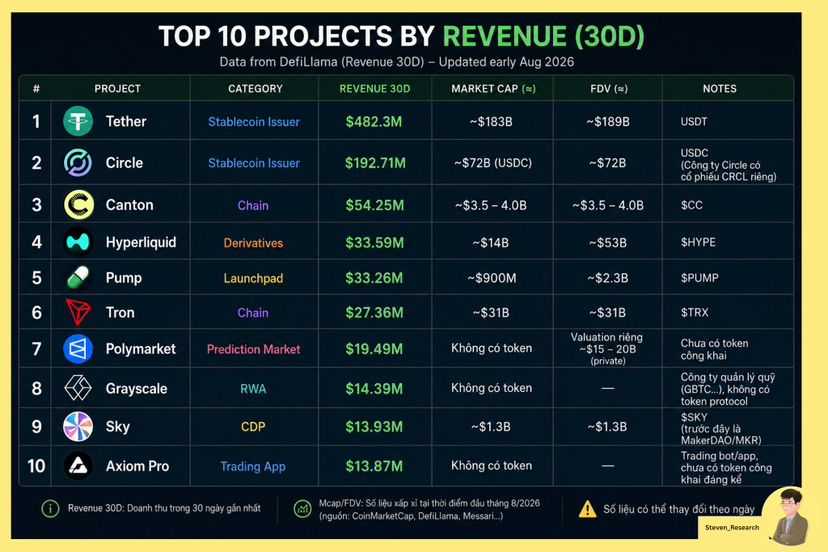Click the Steven_Research label
Viewport: 828px width, 552px height.
732,528
